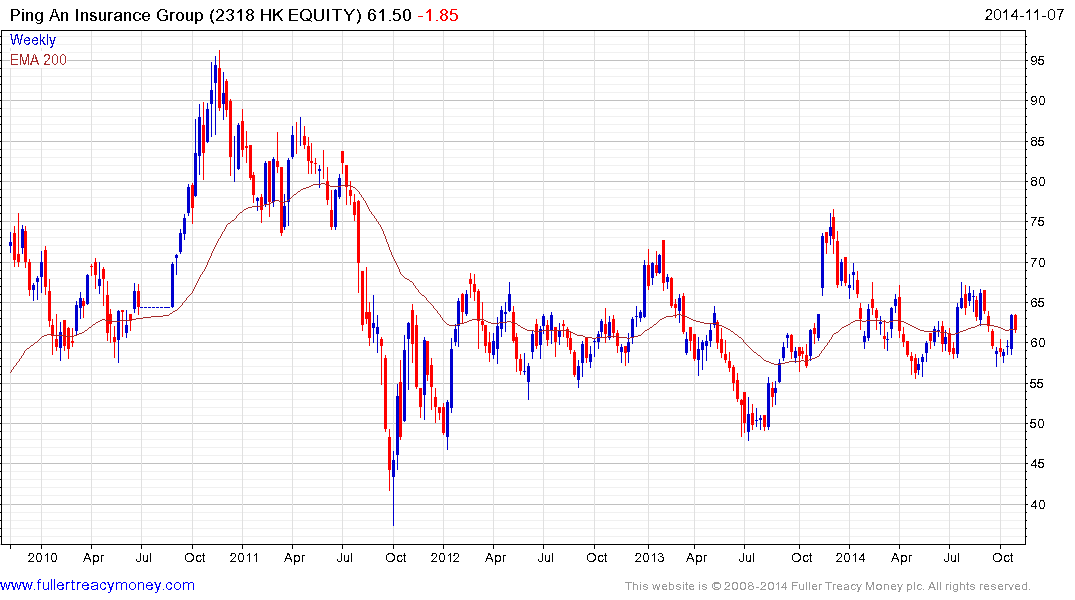Click the 70 price axis label
Viewport: 1075px width, 600px height.
[x=1037, y=262]
